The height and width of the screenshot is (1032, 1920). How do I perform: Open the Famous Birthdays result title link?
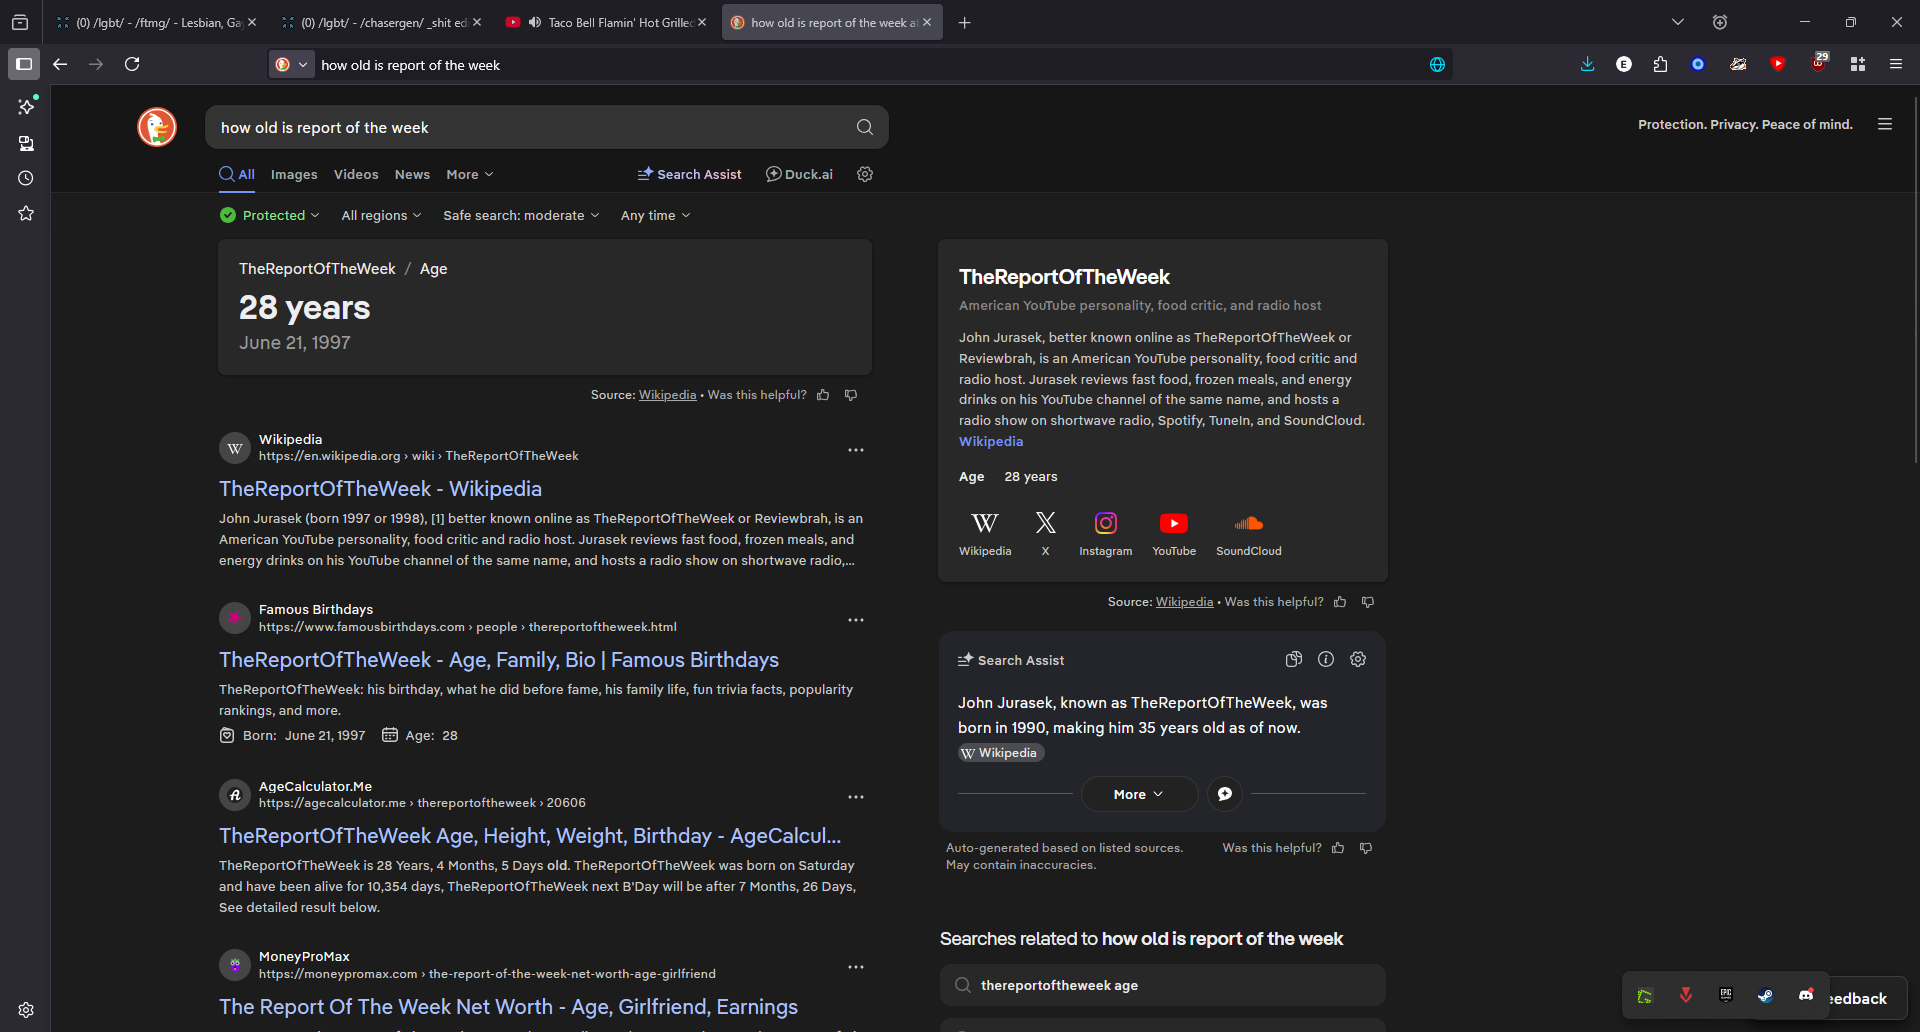[x=499, y=660]
